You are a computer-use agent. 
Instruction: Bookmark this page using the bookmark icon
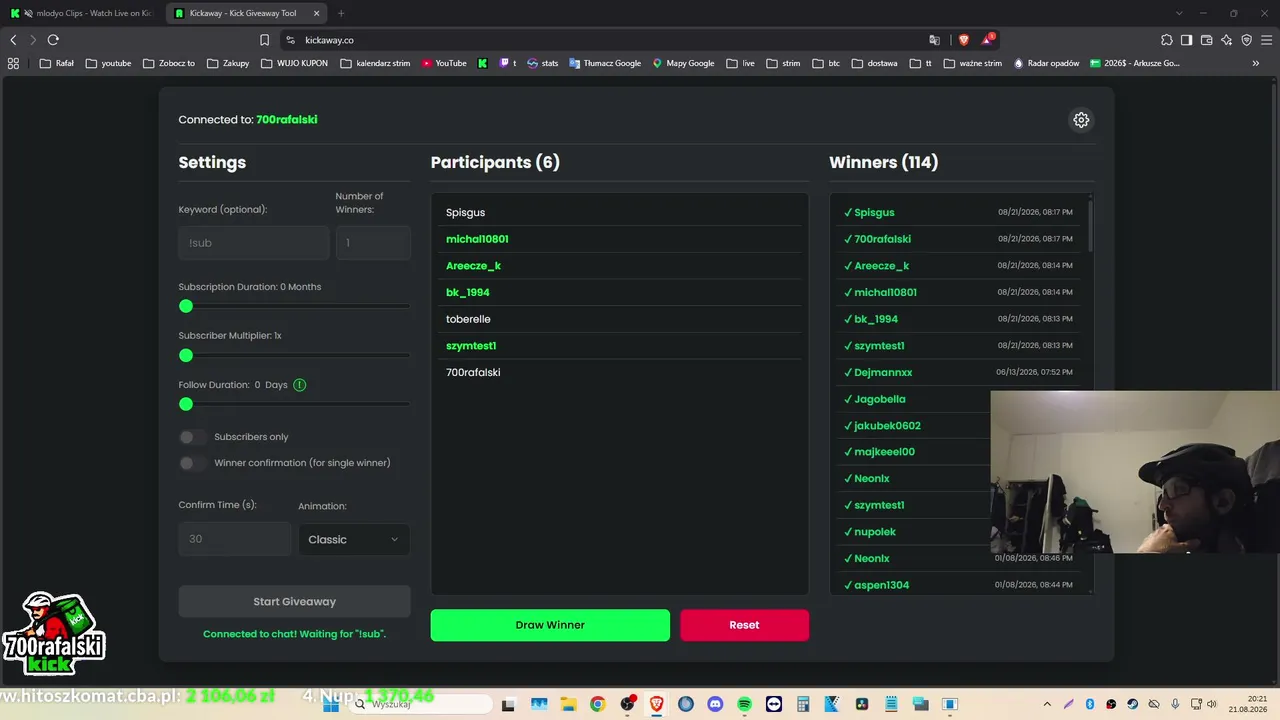(264, 40)
